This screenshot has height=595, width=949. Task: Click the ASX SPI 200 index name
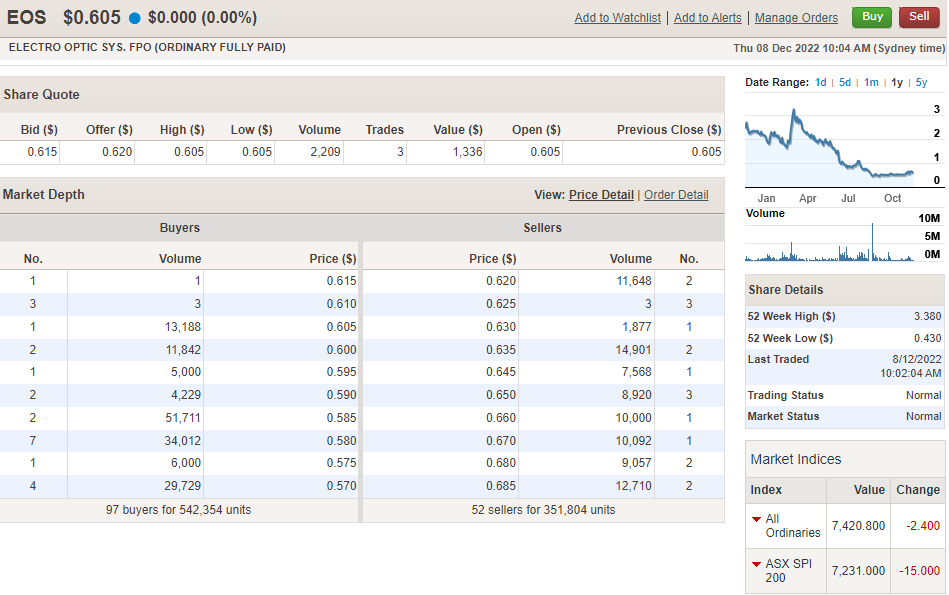tap(789, 571)
